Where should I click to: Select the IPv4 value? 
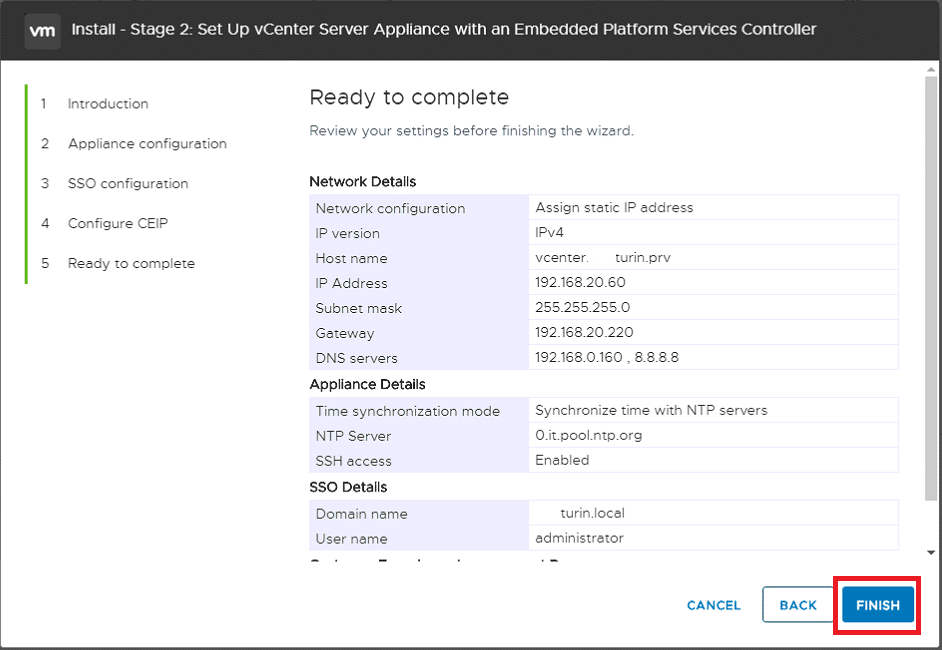(x=549, y=232)
